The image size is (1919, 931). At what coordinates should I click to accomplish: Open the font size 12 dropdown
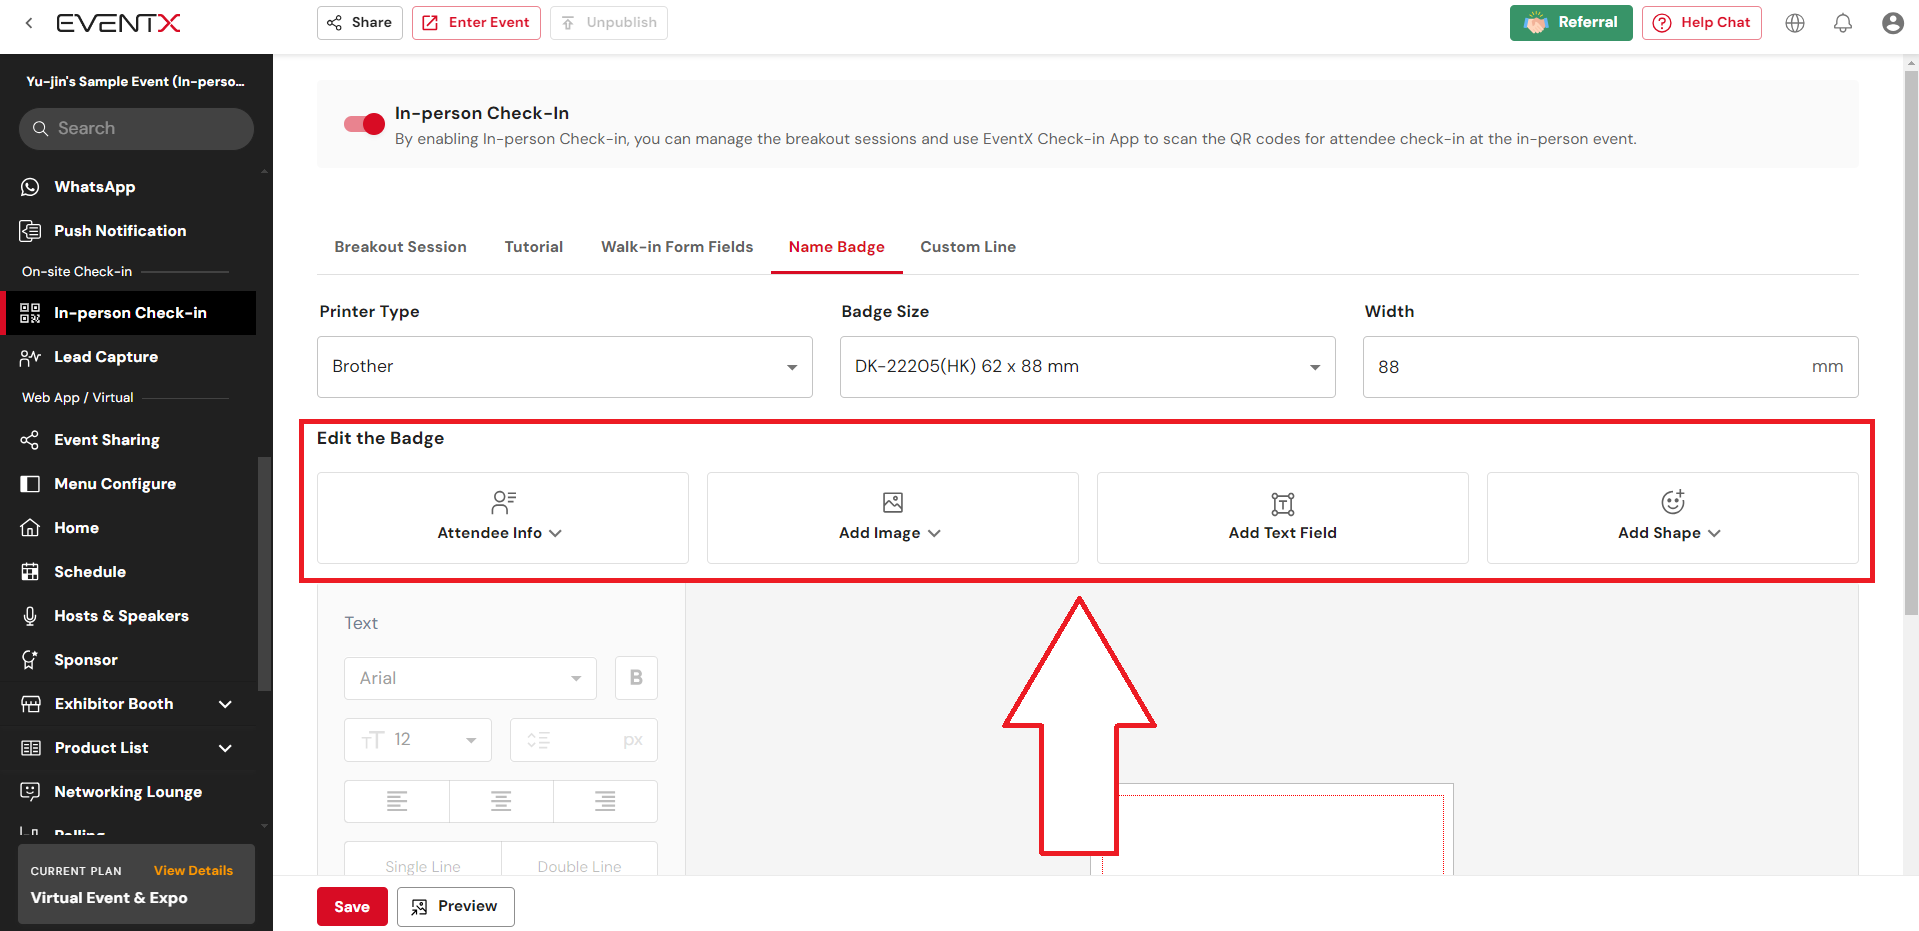(x=418, y=740)
